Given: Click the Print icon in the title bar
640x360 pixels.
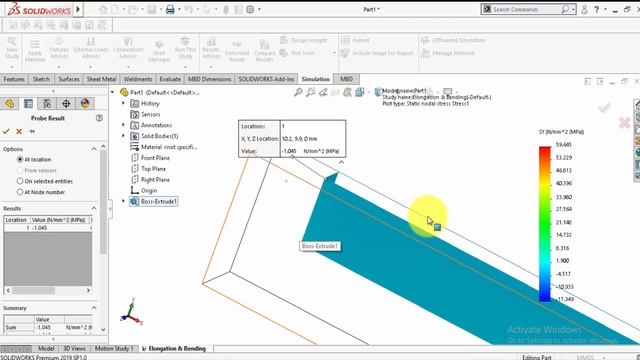Looking at the screenshot, I should pos(170,9).
